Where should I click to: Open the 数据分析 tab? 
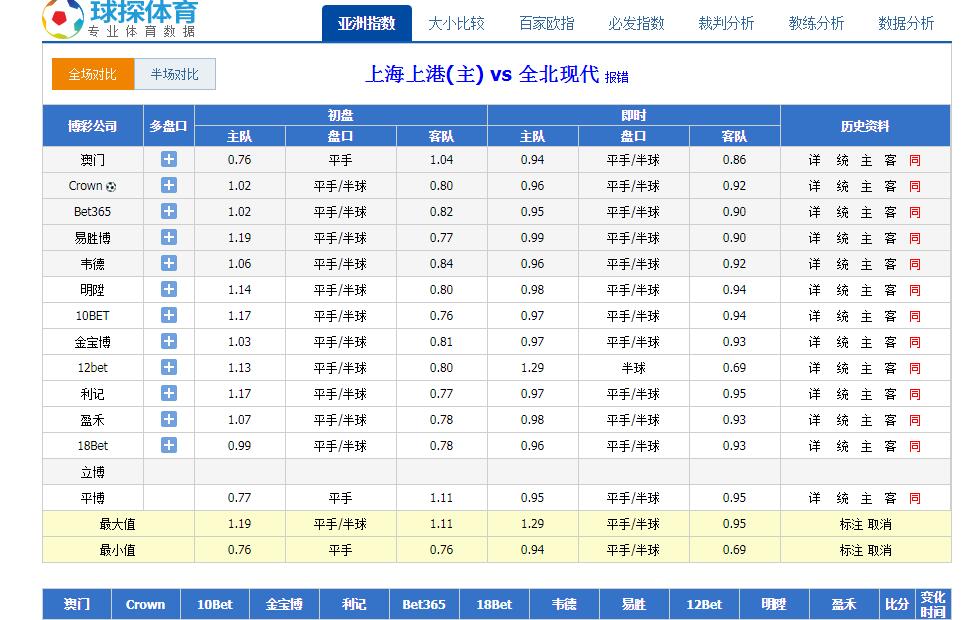(x=906, y=23)
